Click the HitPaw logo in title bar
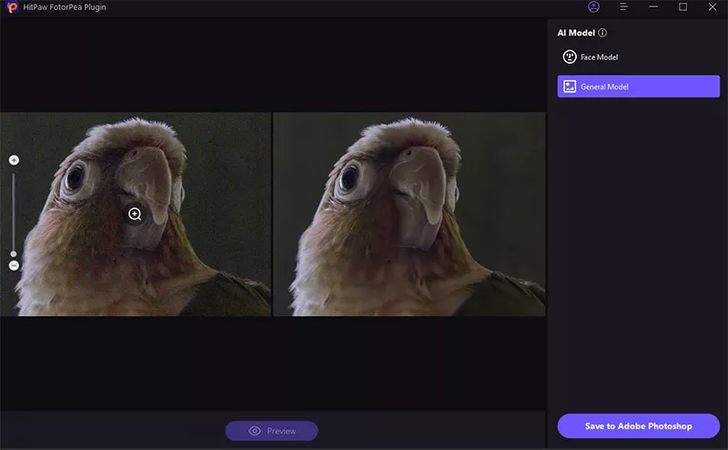Image resolution: width=728 pixels, height=450 pixels. click(x=12, y=7)
